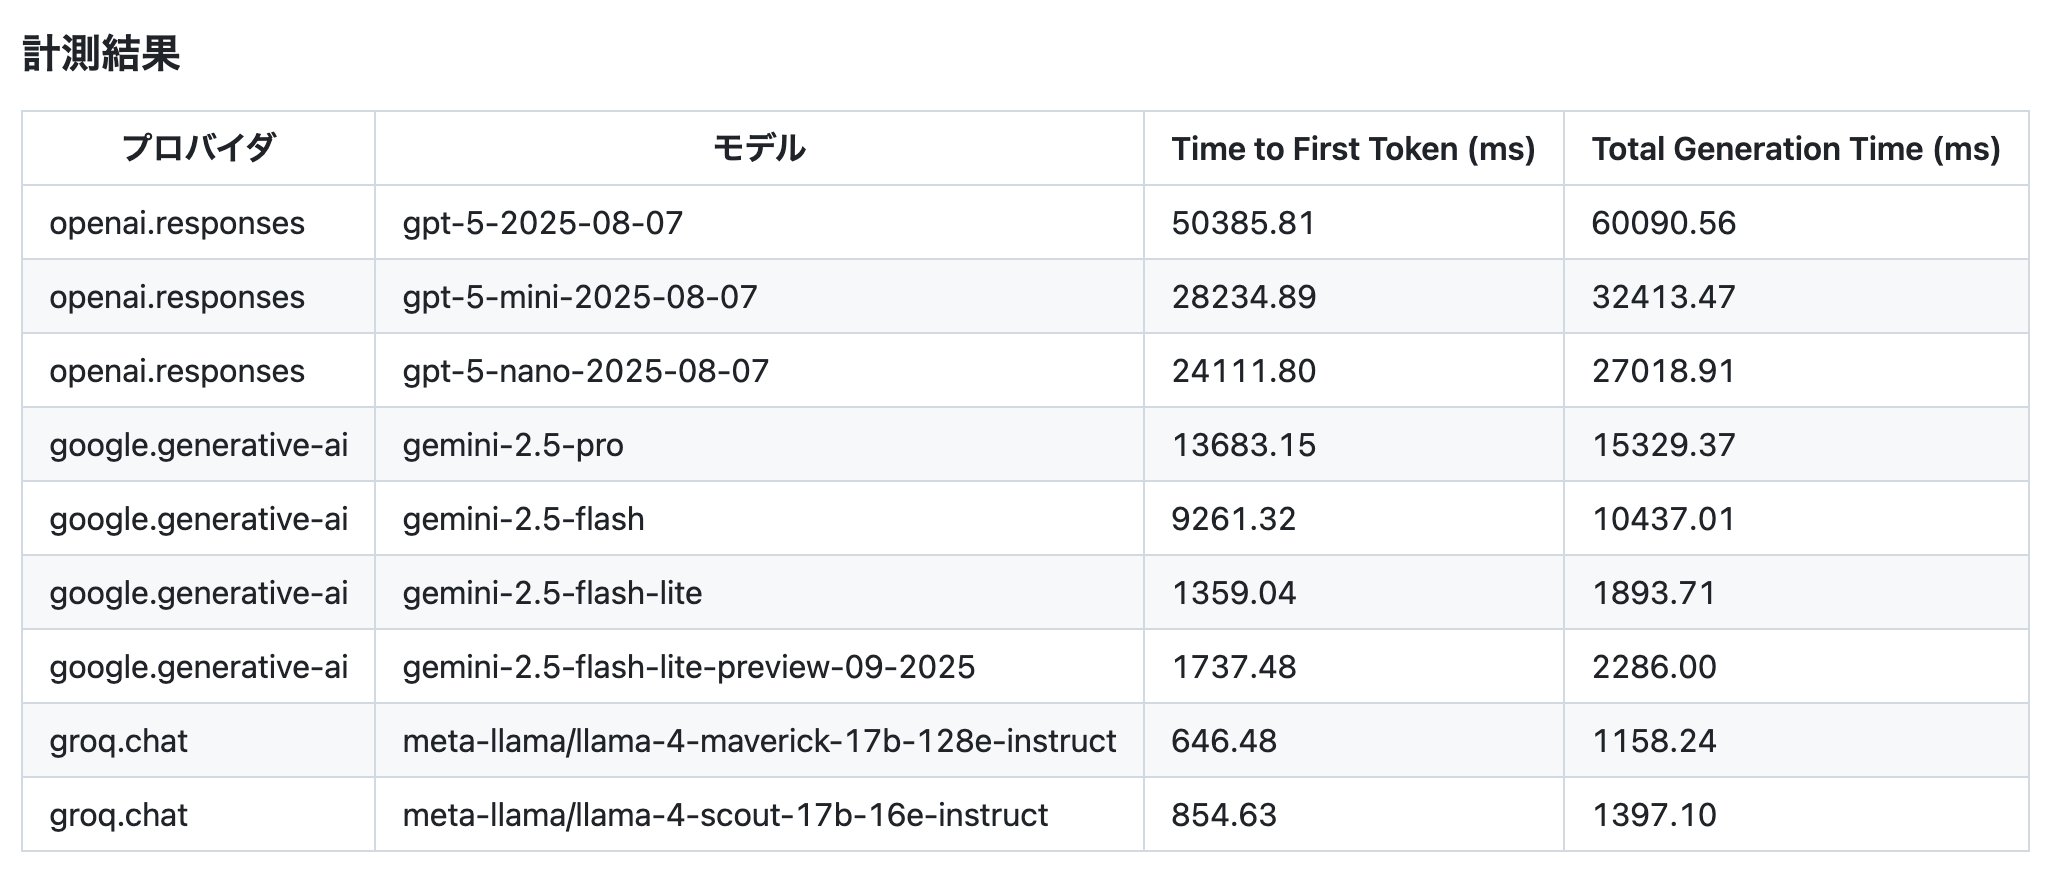Screen dimensions: 2046x880
Task: Click the Time to First Token header
Action: click(1353, 148)
